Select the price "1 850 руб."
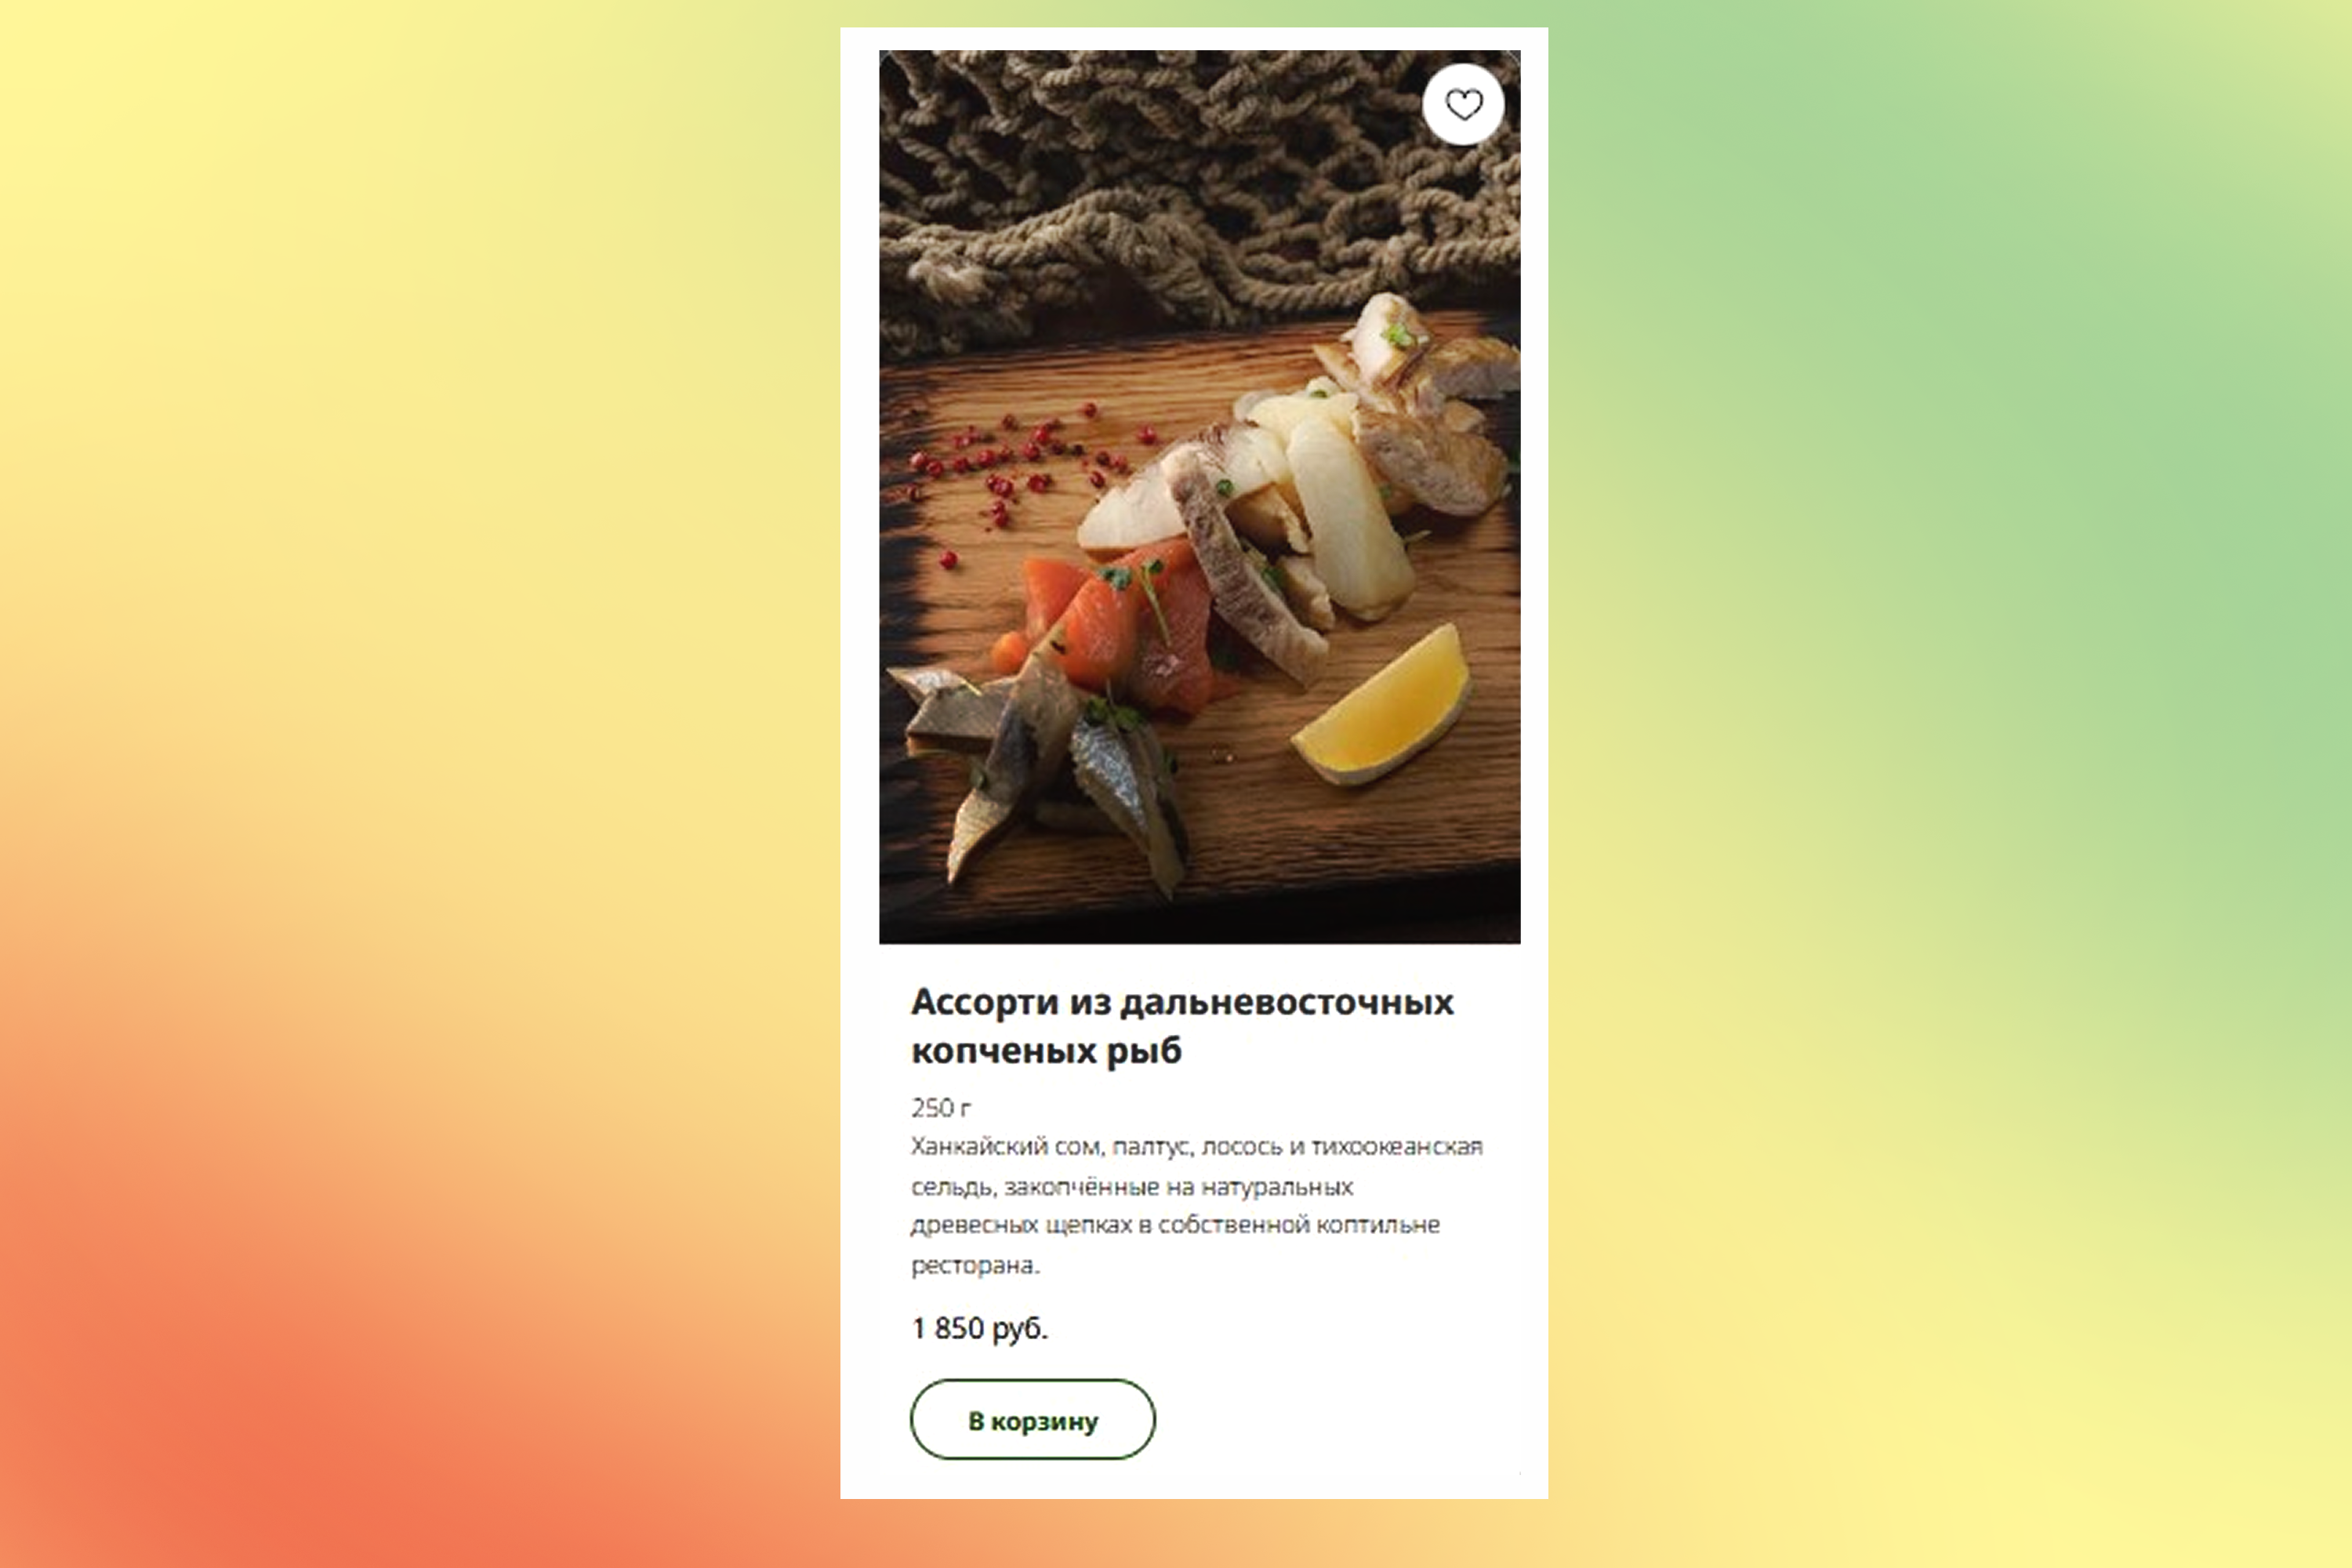The height and width of the screenshot is (1568, 2352). [x=979, y=1328]
